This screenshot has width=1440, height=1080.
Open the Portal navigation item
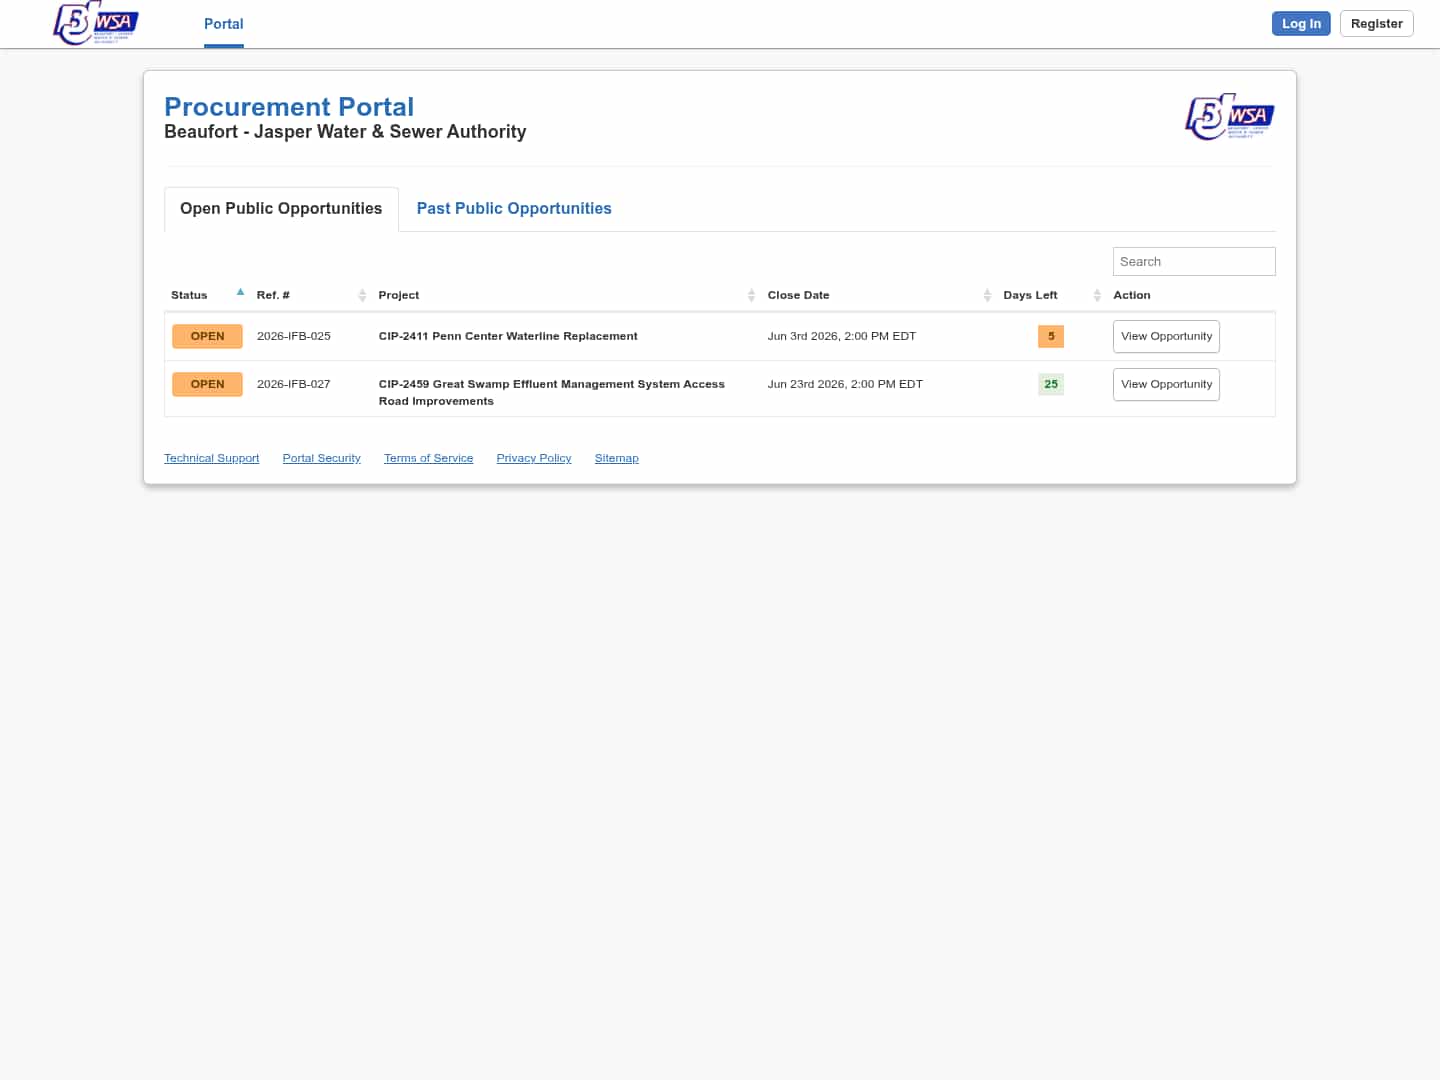click(224, 24)
